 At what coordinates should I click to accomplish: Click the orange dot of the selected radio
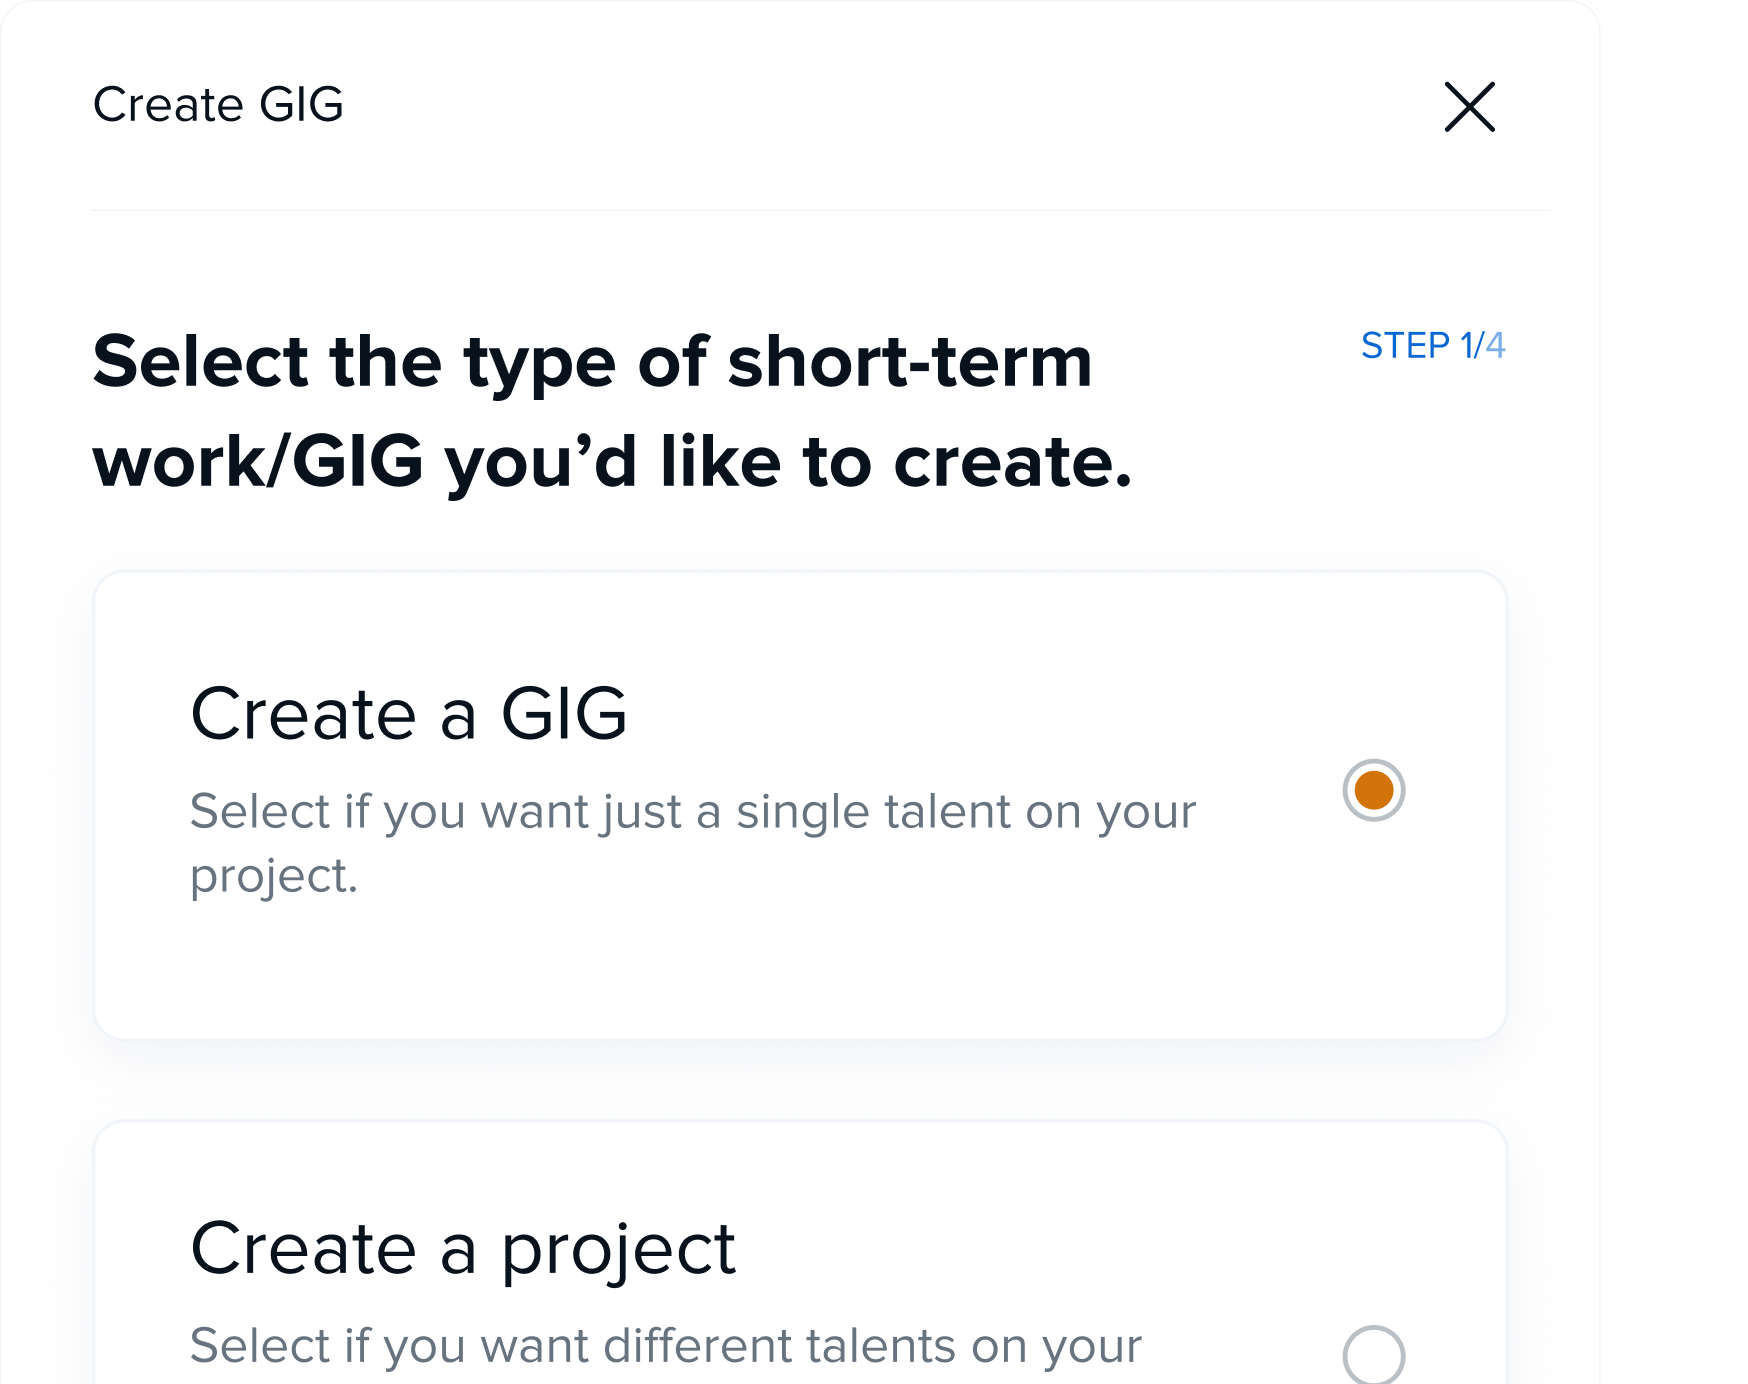tap(1374, 791)
